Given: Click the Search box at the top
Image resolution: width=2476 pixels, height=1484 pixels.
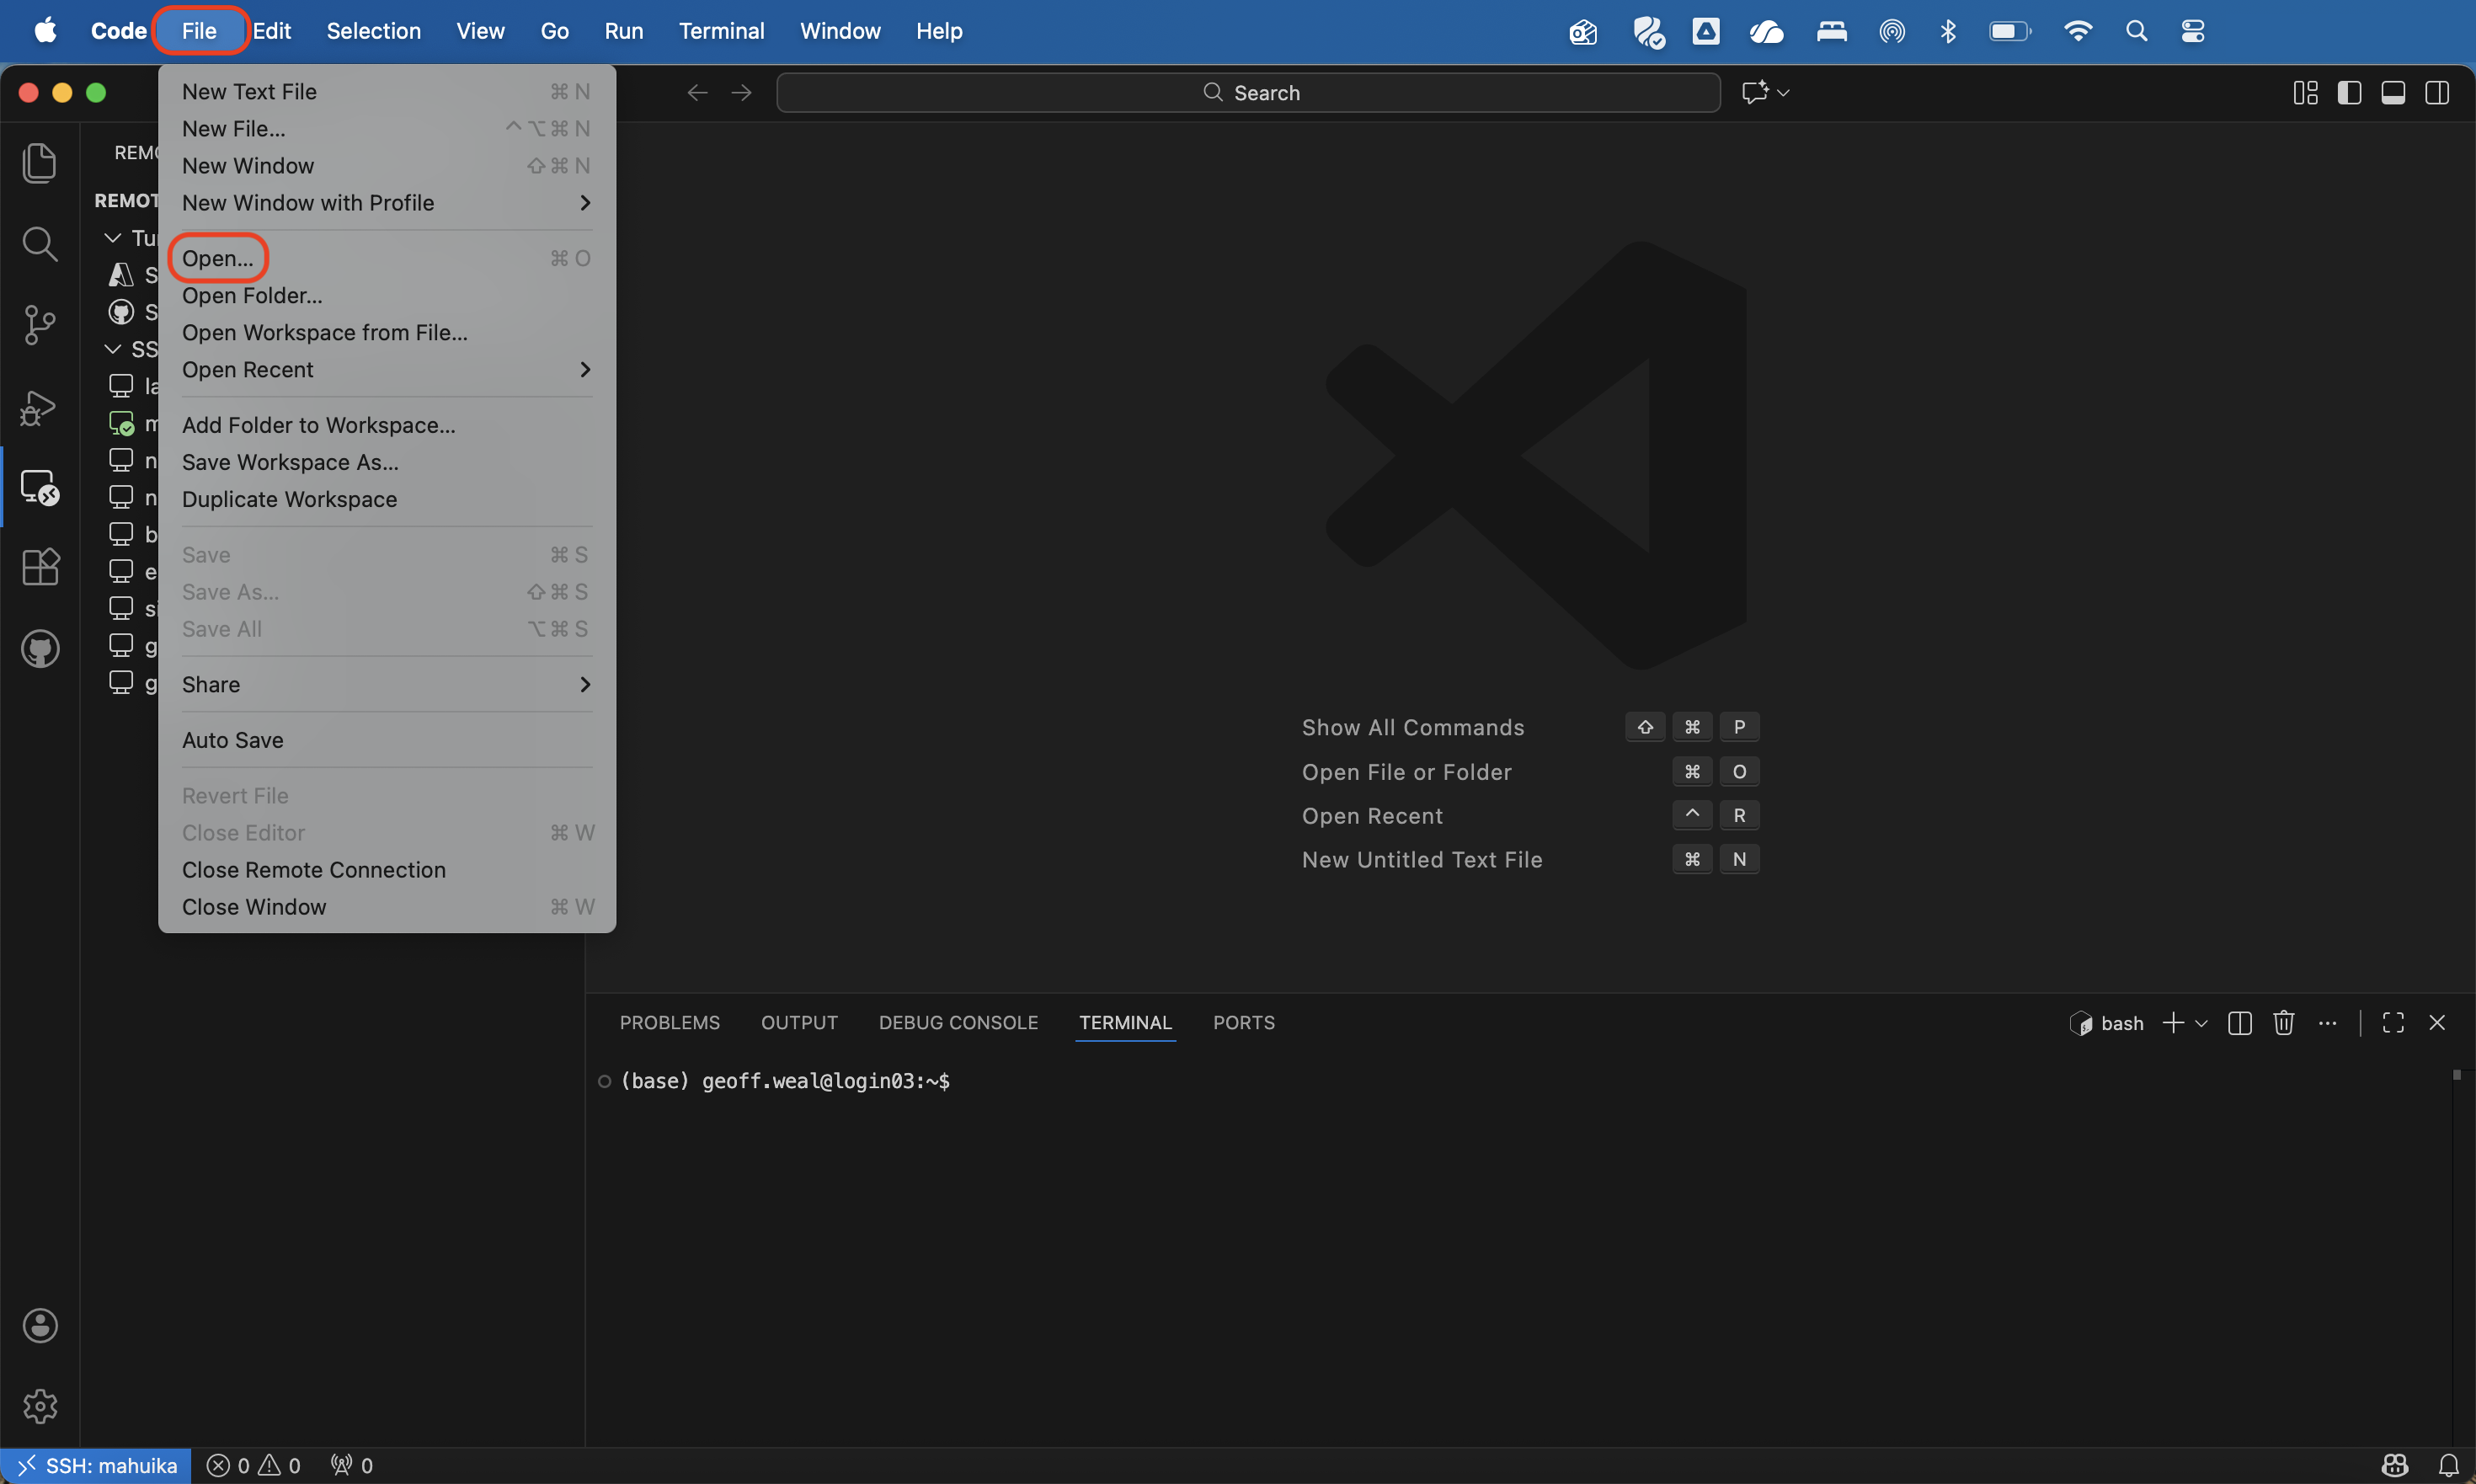Looking at the screenshot, I should tap(1248, 92).
